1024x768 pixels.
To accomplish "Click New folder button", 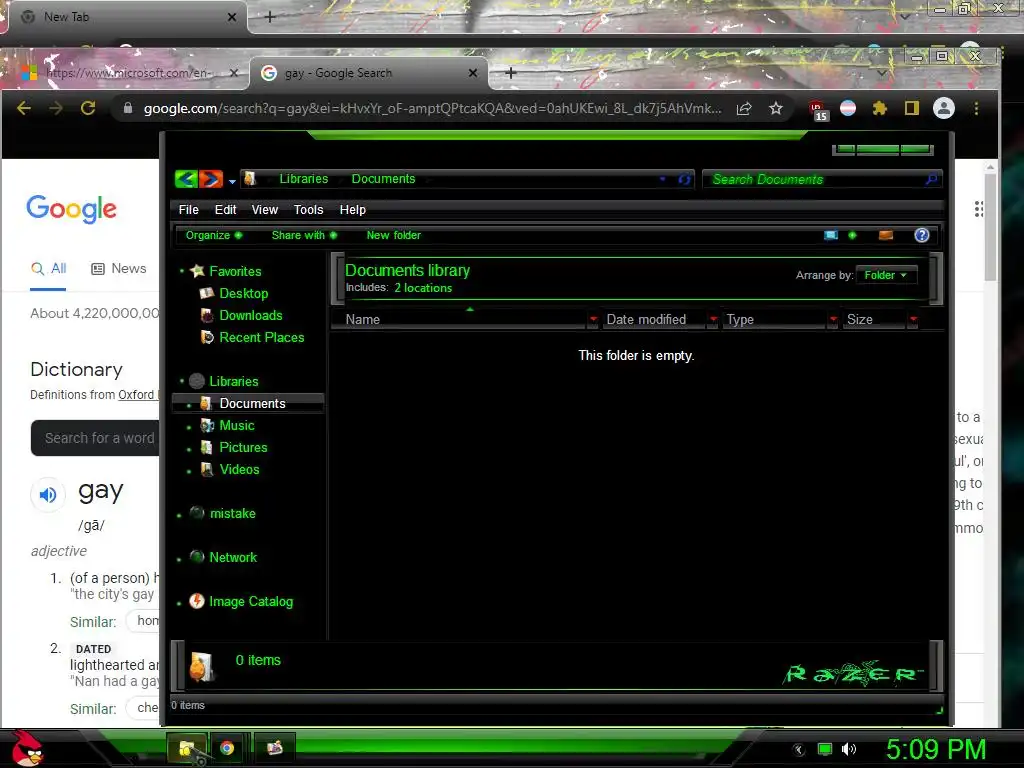I will coord(394,235).
